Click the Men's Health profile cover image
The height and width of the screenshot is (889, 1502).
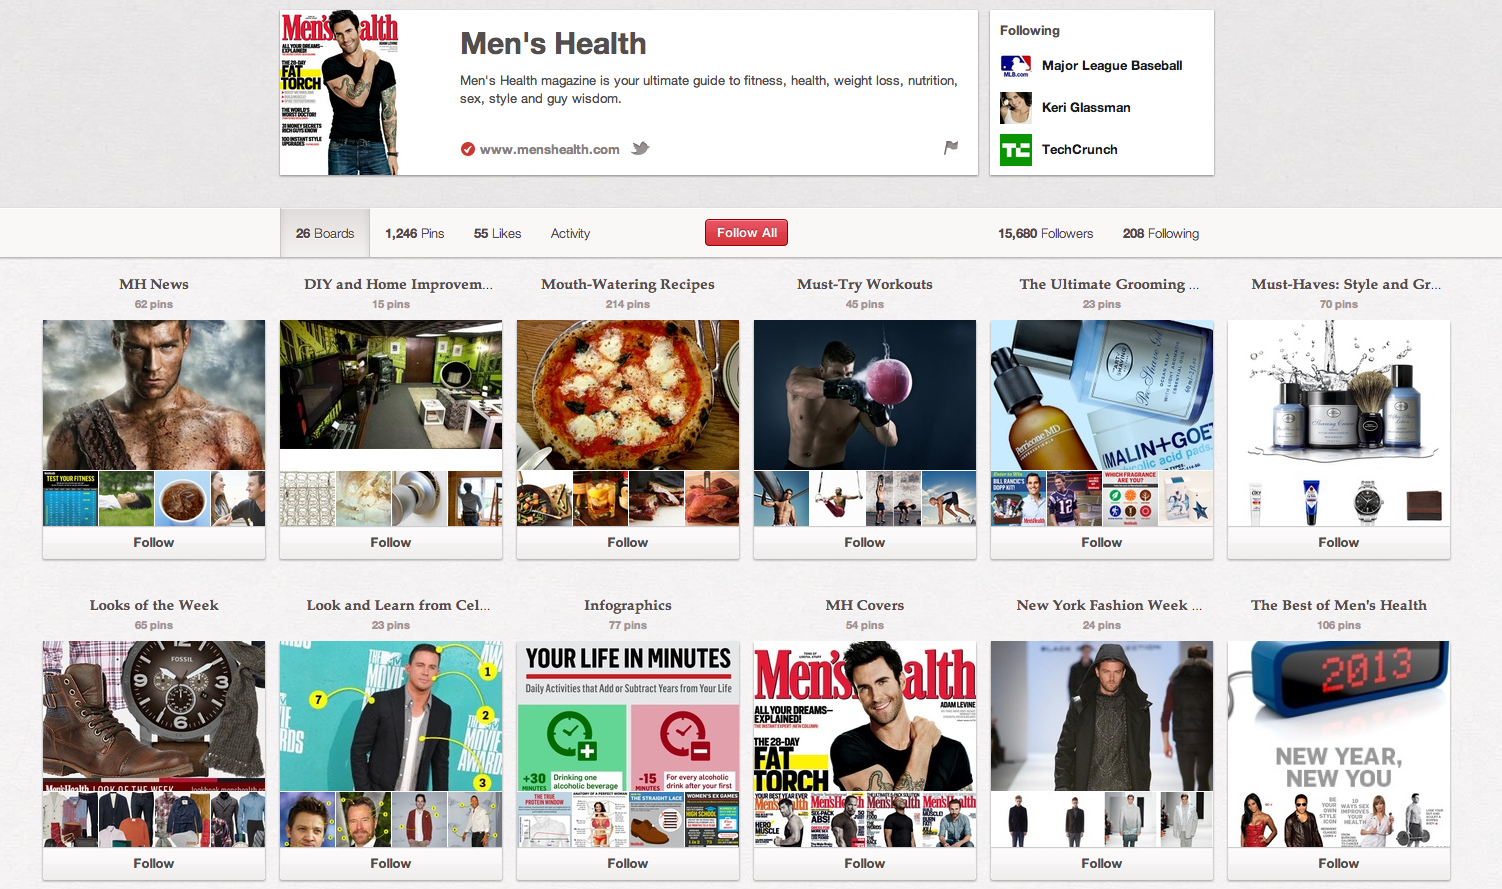click(340, 93)
